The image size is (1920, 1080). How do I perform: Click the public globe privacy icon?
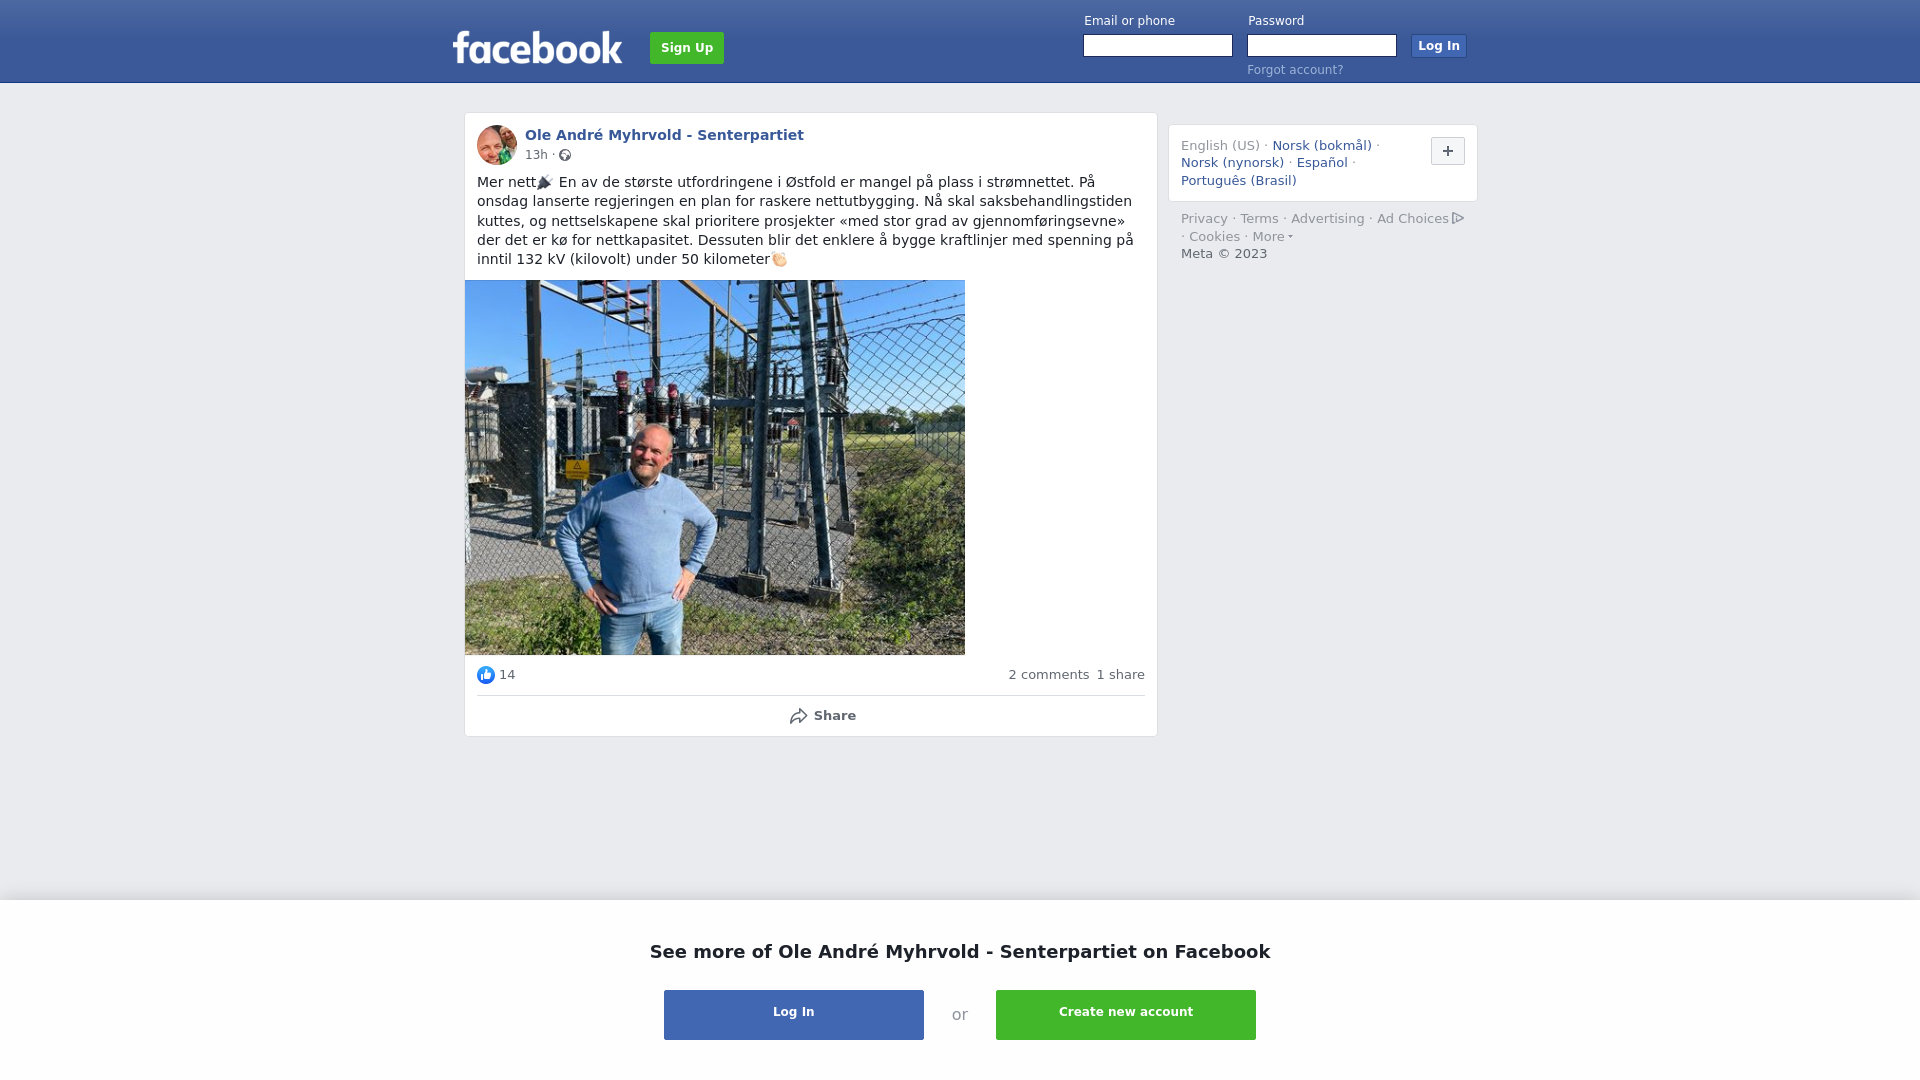pos(565,155)
